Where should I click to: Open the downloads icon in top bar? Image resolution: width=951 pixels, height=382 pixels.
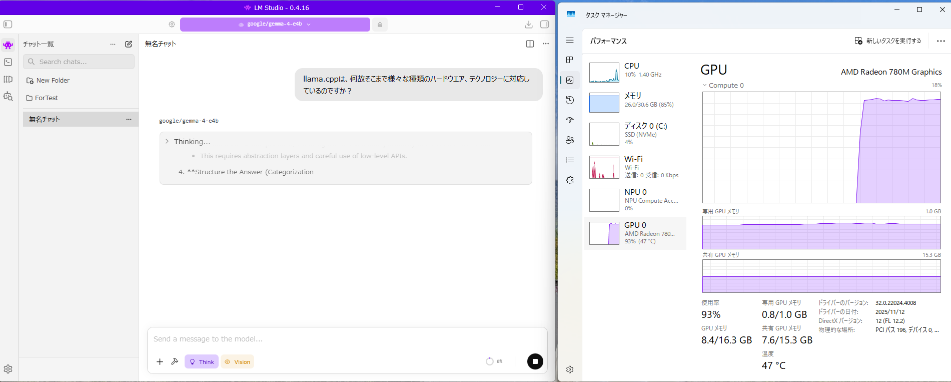point(528,24)
